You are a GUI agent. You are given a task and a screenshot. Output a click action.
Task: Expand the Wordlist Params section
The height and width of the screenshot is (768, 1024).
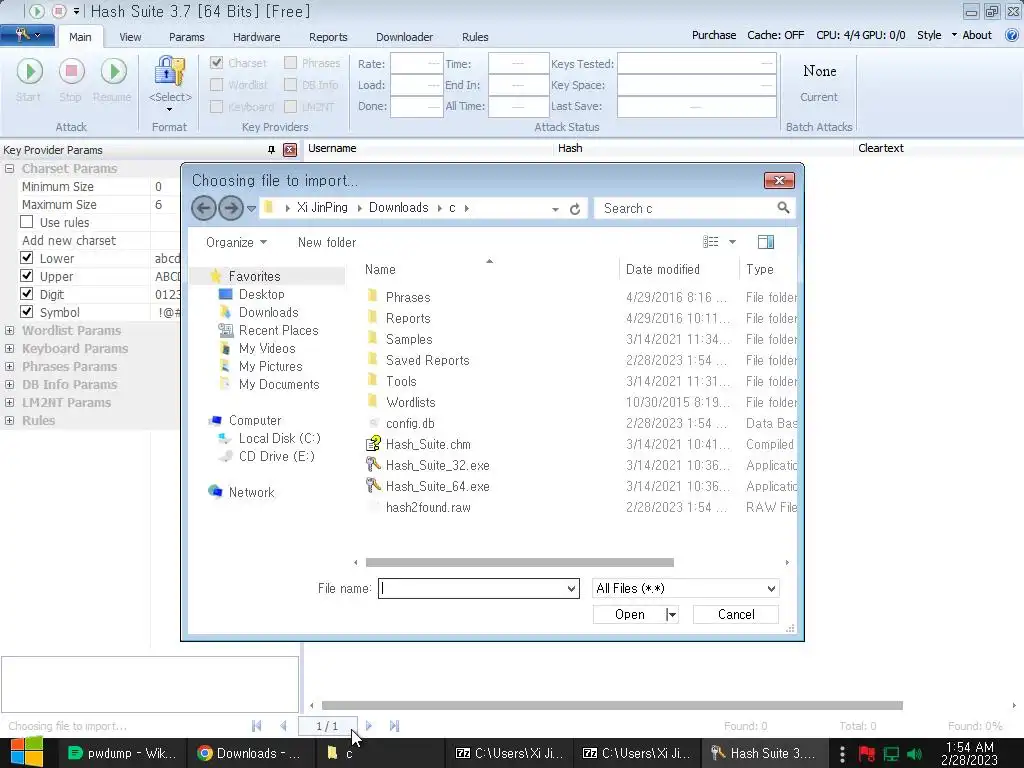[9, 330]
